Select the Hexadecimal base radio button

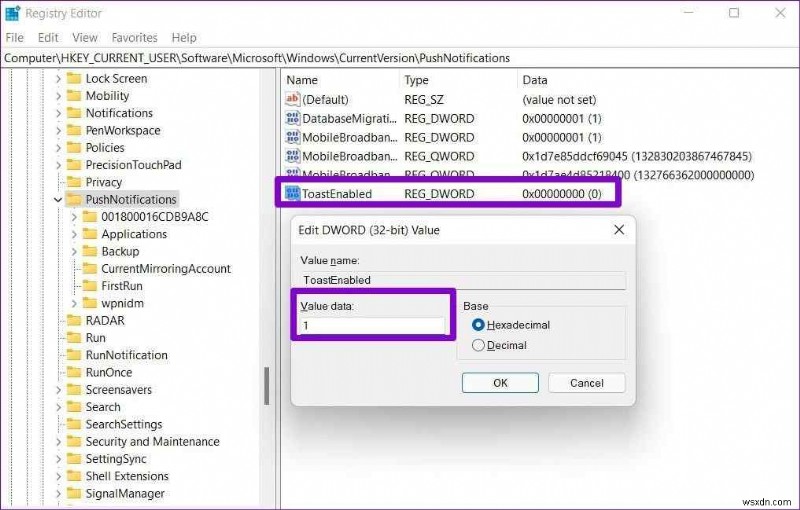(x=478, y=325)
